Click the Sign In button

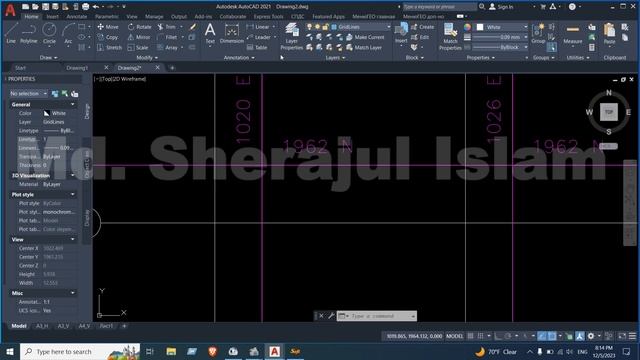coord(502,7)
